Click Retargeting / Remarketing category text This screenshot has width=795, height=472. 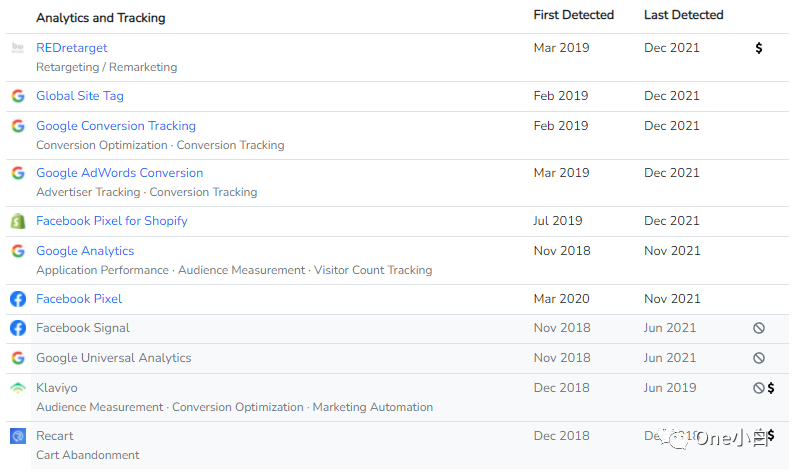106,67
